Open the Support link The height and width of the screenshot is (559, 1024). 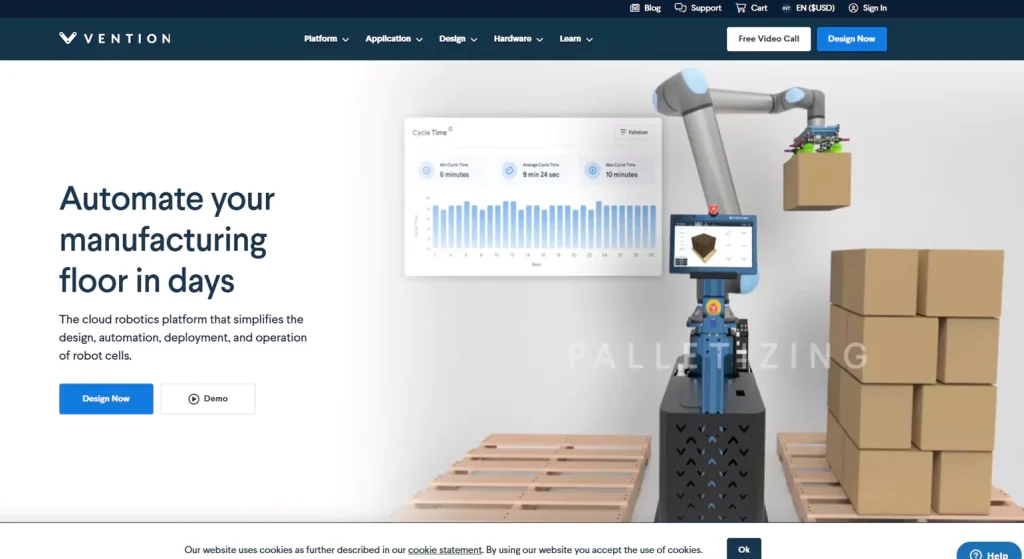[697, 8]
